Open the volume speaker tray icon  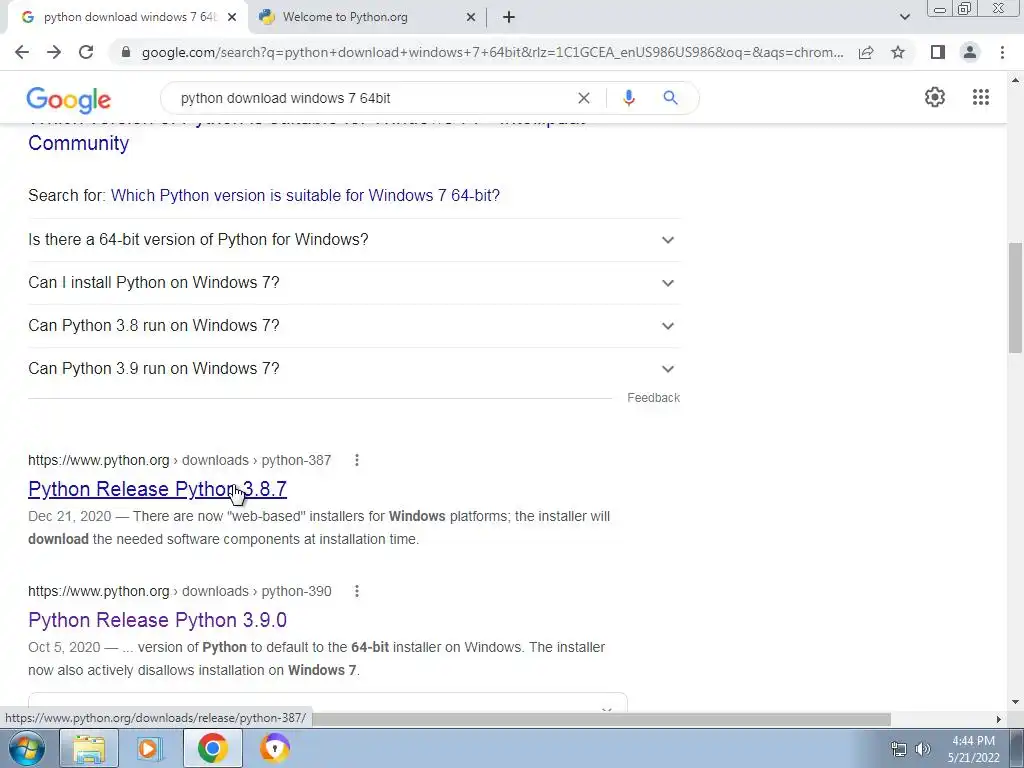click(923, 749)
